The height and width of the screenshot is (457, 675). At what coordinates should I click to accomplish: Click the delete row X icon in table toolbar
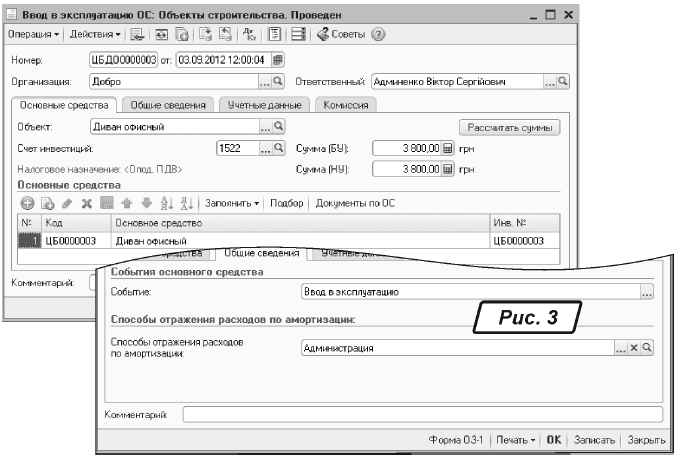(x=87, y=203)
